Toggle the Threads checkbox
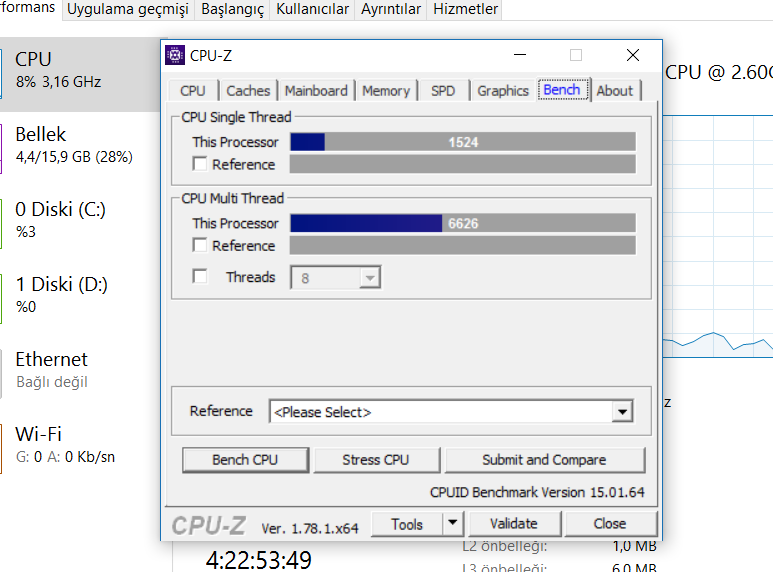The width and height of the screenshot is (773, 572). [x=200, y=276]
